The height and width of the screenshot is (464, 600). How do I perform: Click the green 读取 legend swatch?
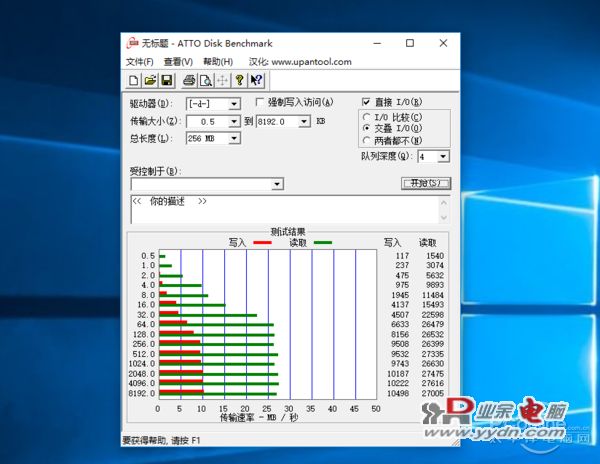[323, 243]
